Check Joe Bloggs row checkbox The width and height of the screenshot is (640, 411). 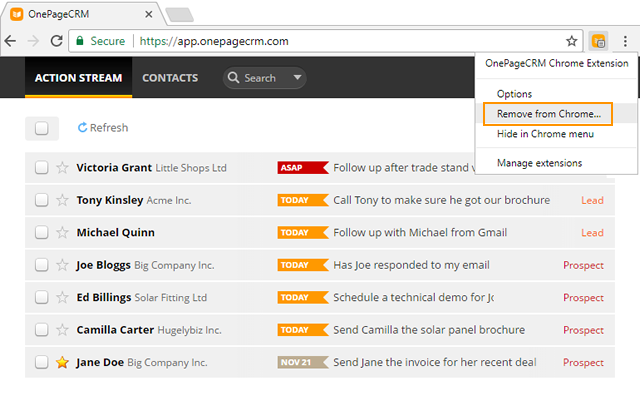click(x=42, y=265)
